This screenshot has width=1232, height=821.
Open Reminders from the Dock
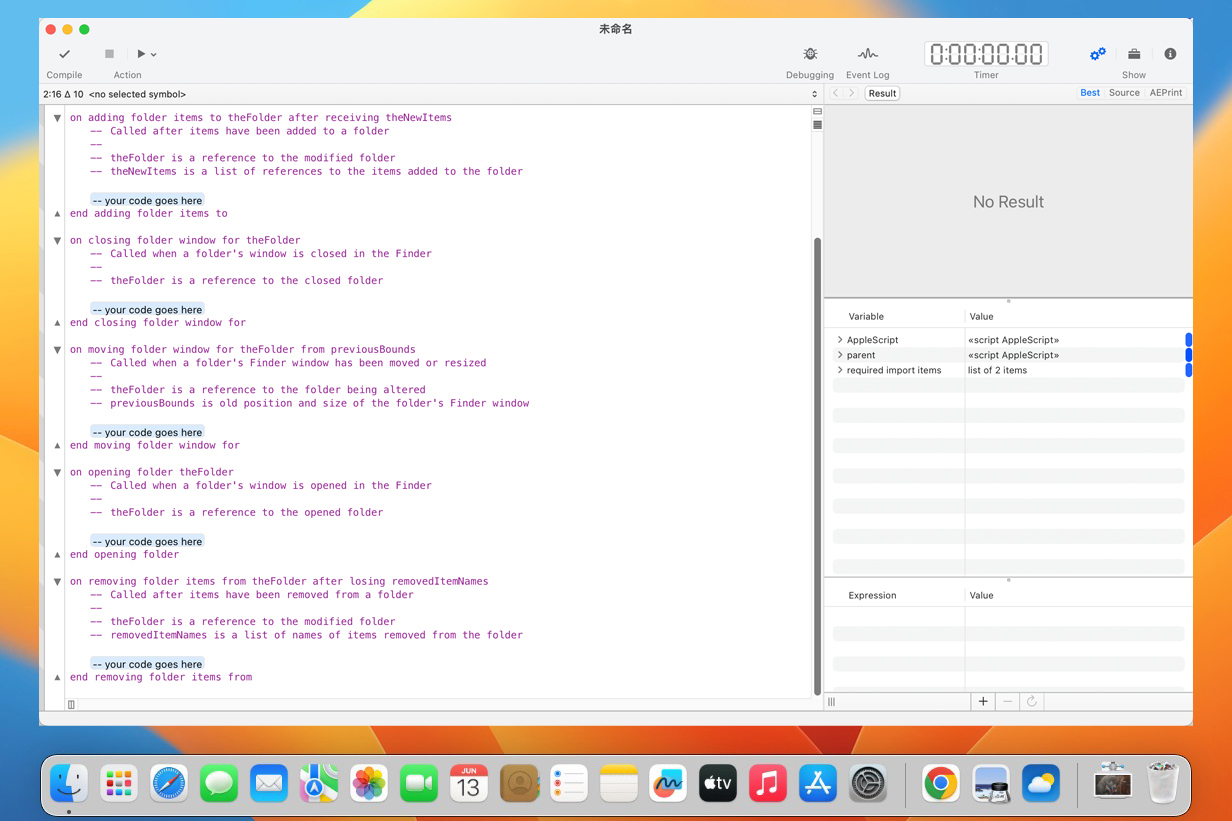[x=569, y=783]
